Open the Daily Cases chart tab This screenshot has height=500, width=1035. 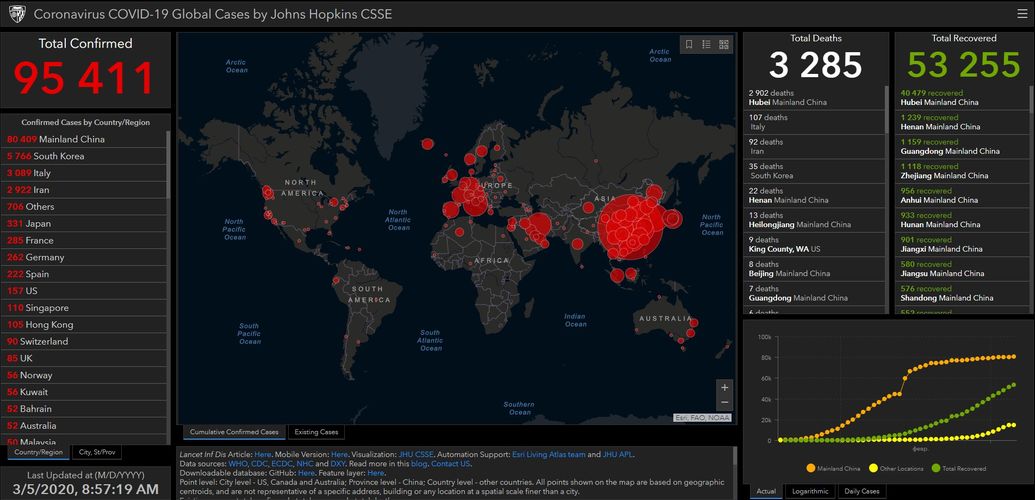[862, 491]
